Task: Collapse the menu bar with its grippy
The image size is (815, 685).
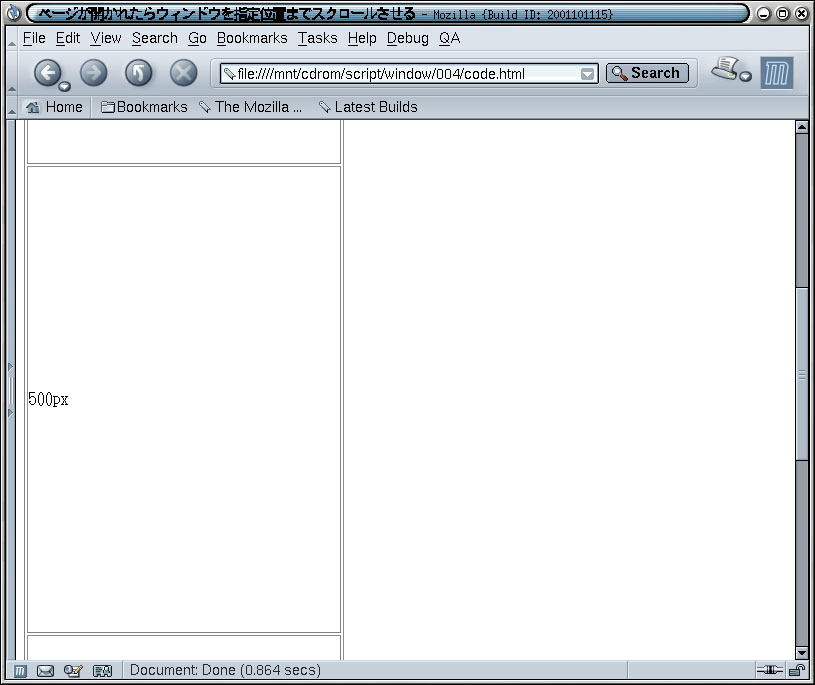Action: pyautogui.click(x=11, y=38)
